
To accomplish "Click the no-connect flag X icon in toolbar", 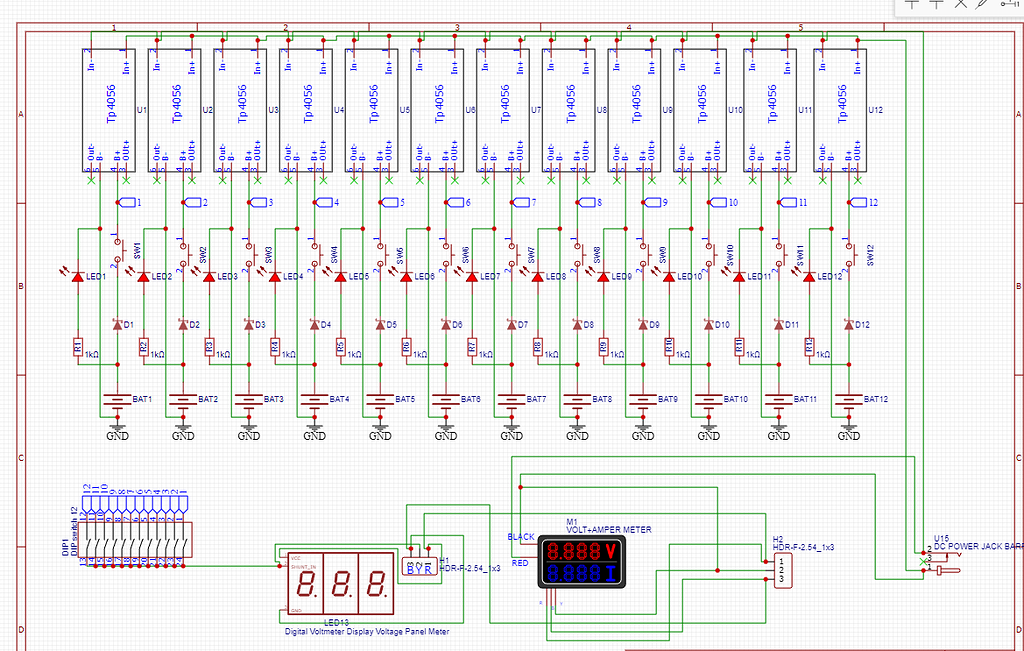I will tap(960, 5).
